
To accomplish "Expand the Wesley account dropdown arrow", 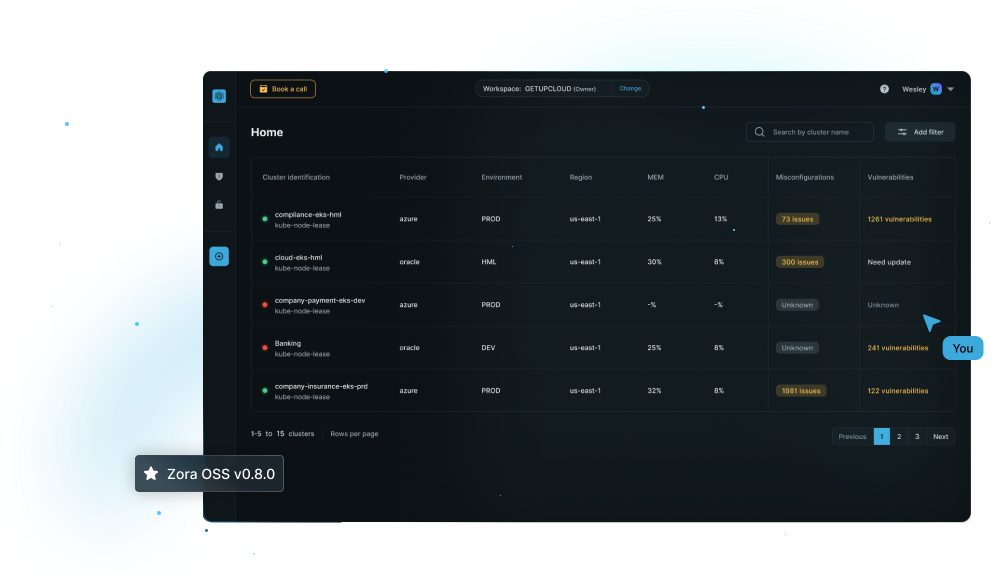I will 951,89.
